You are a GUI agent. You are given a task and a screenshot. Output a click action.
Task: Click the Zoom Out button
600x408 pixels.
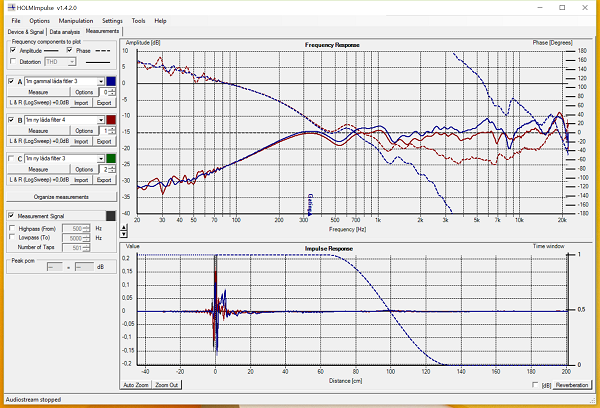click(166, 385)
